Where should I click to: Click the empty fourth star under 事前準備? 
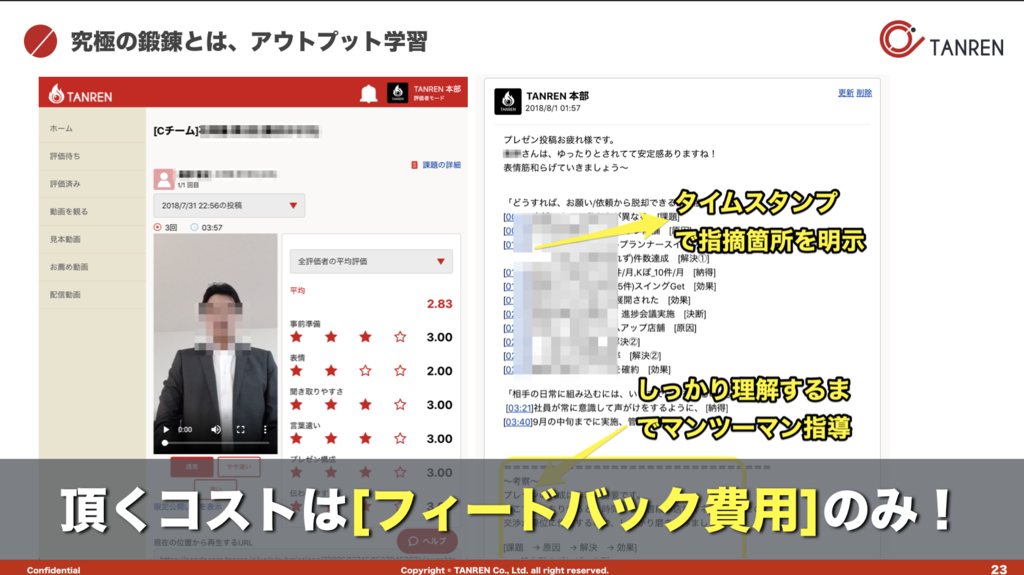pyautogui.click(x=400, y=337)
